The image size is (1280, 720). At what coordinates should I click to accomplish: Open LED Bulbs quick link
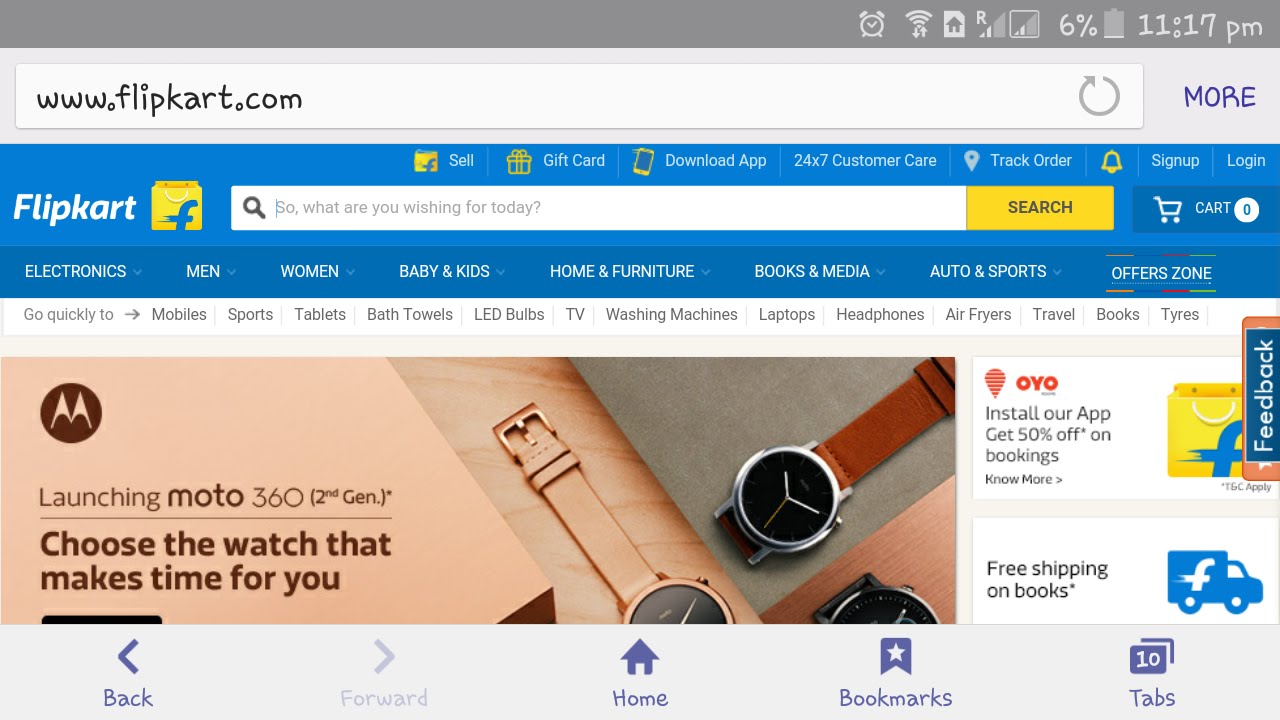click(509, 314)
